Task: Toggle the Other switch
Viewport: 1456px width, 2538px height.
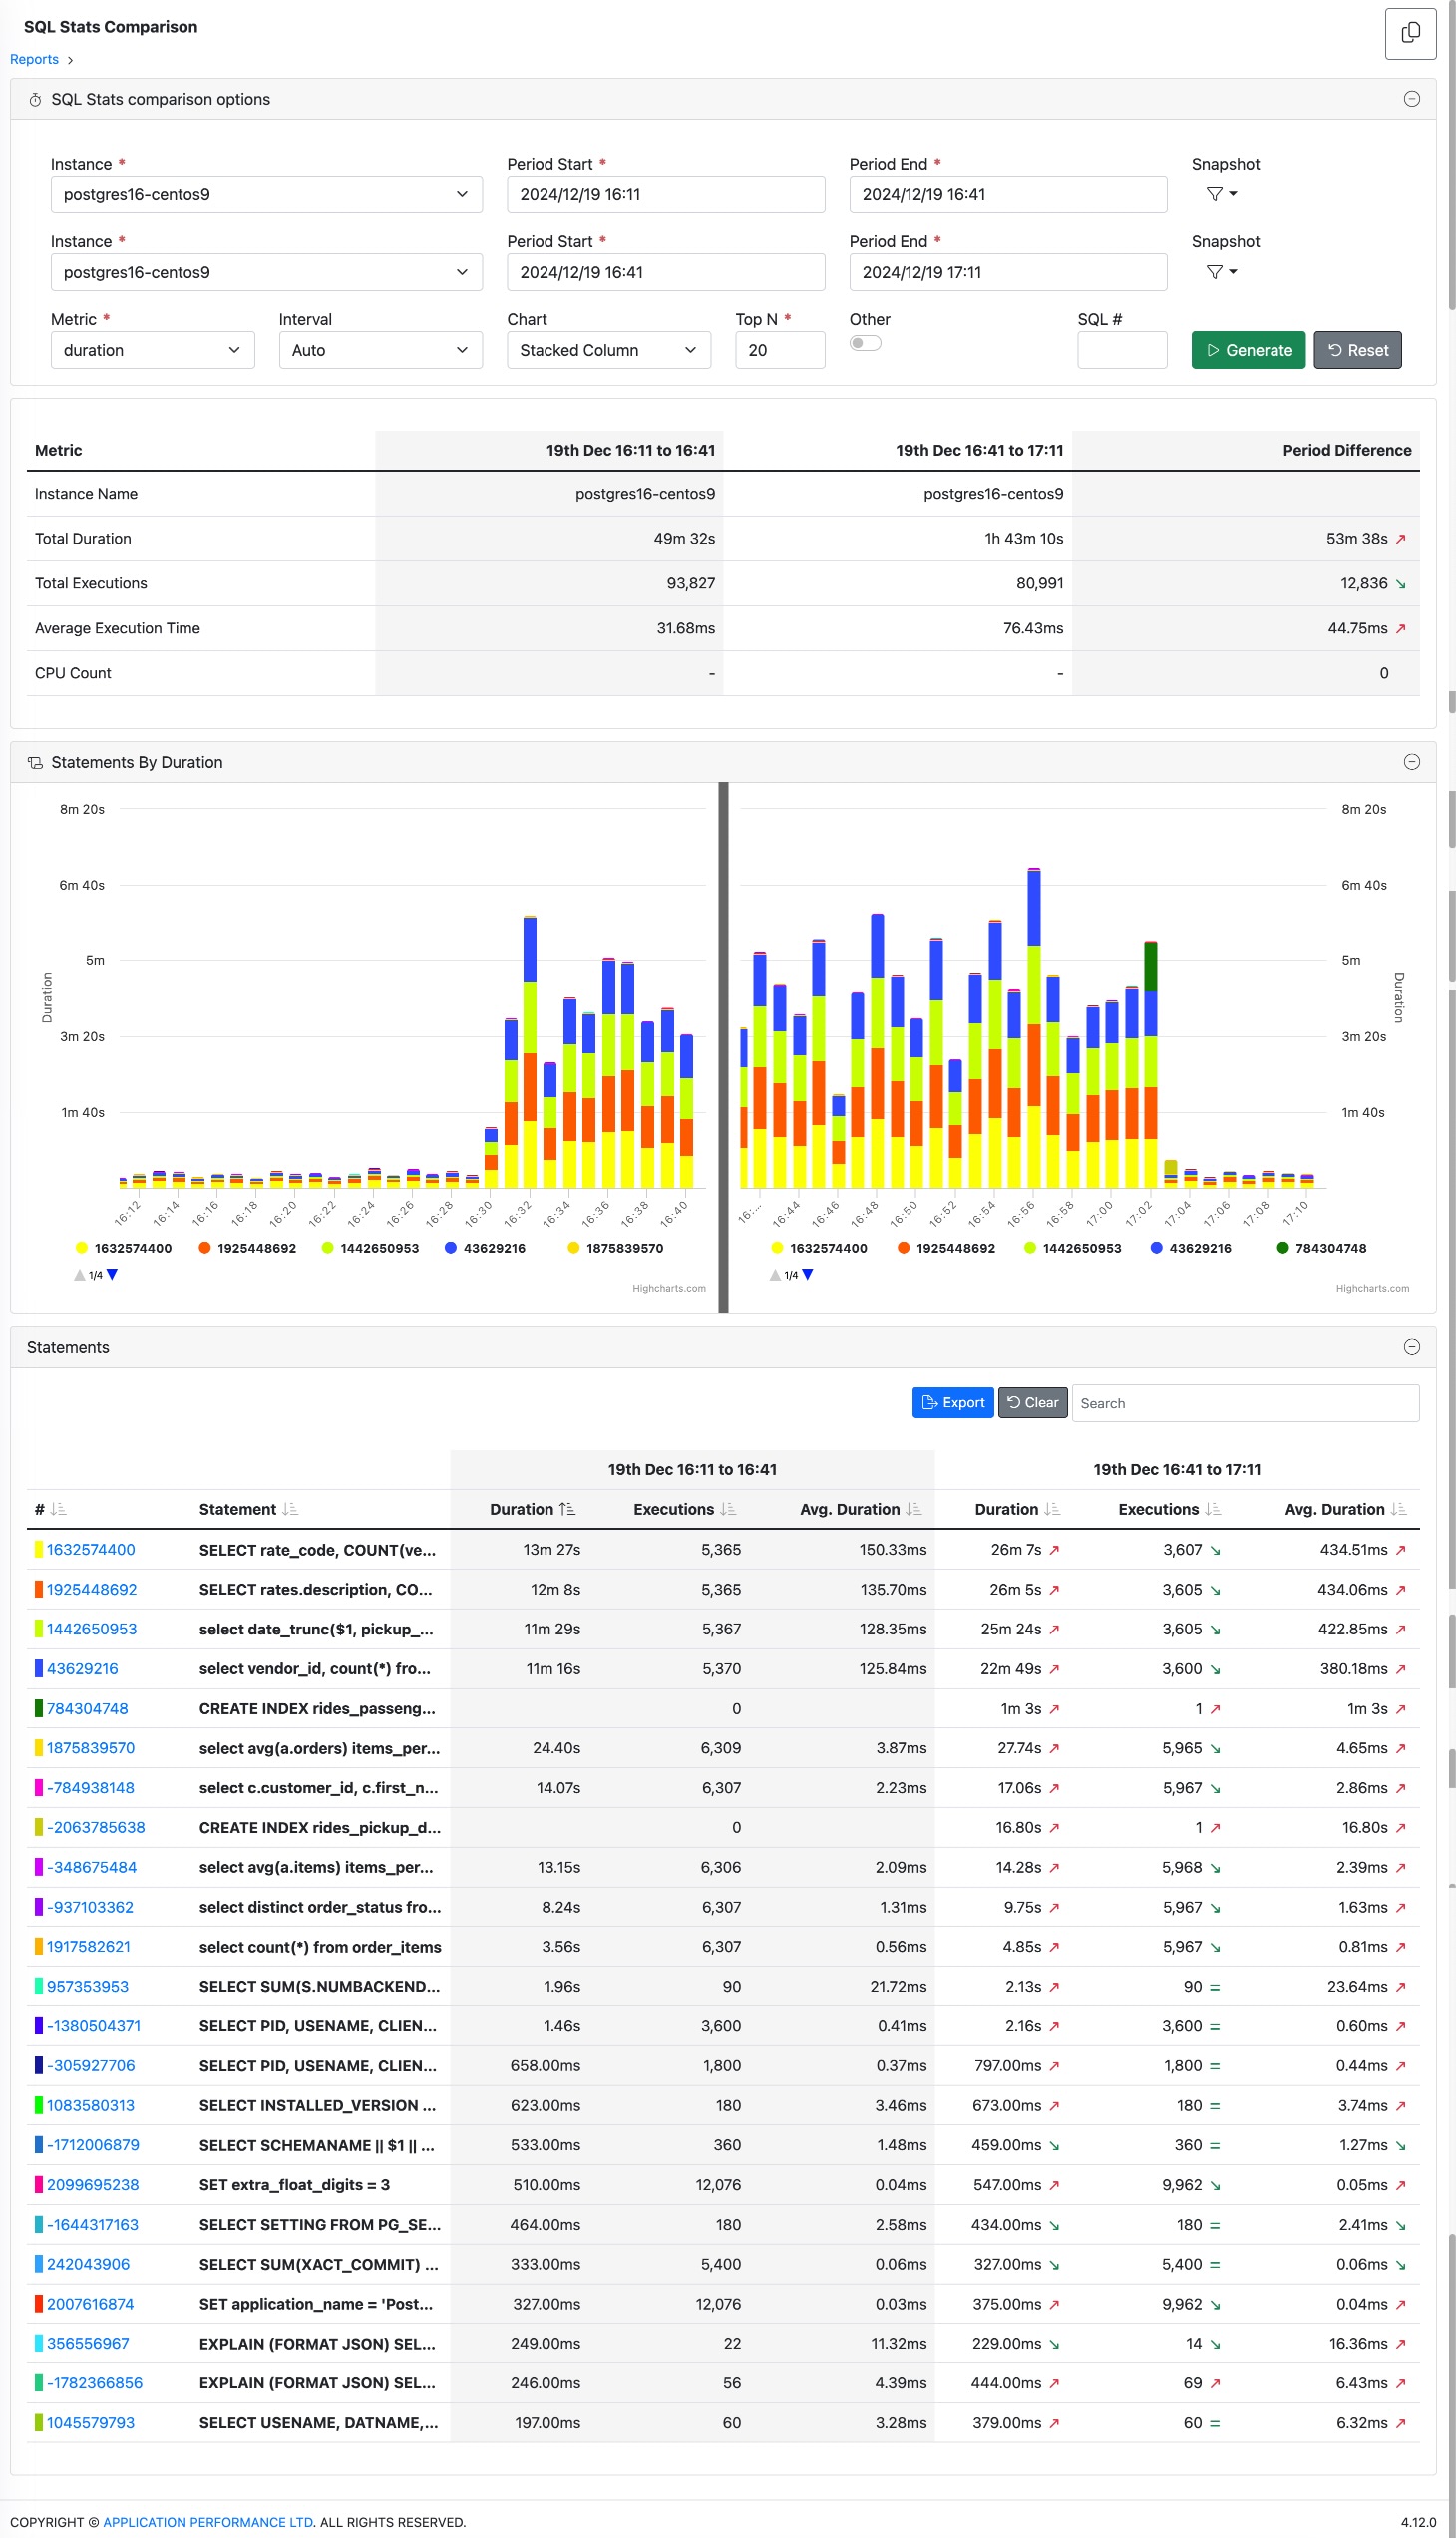Action: tap(865, 343)
